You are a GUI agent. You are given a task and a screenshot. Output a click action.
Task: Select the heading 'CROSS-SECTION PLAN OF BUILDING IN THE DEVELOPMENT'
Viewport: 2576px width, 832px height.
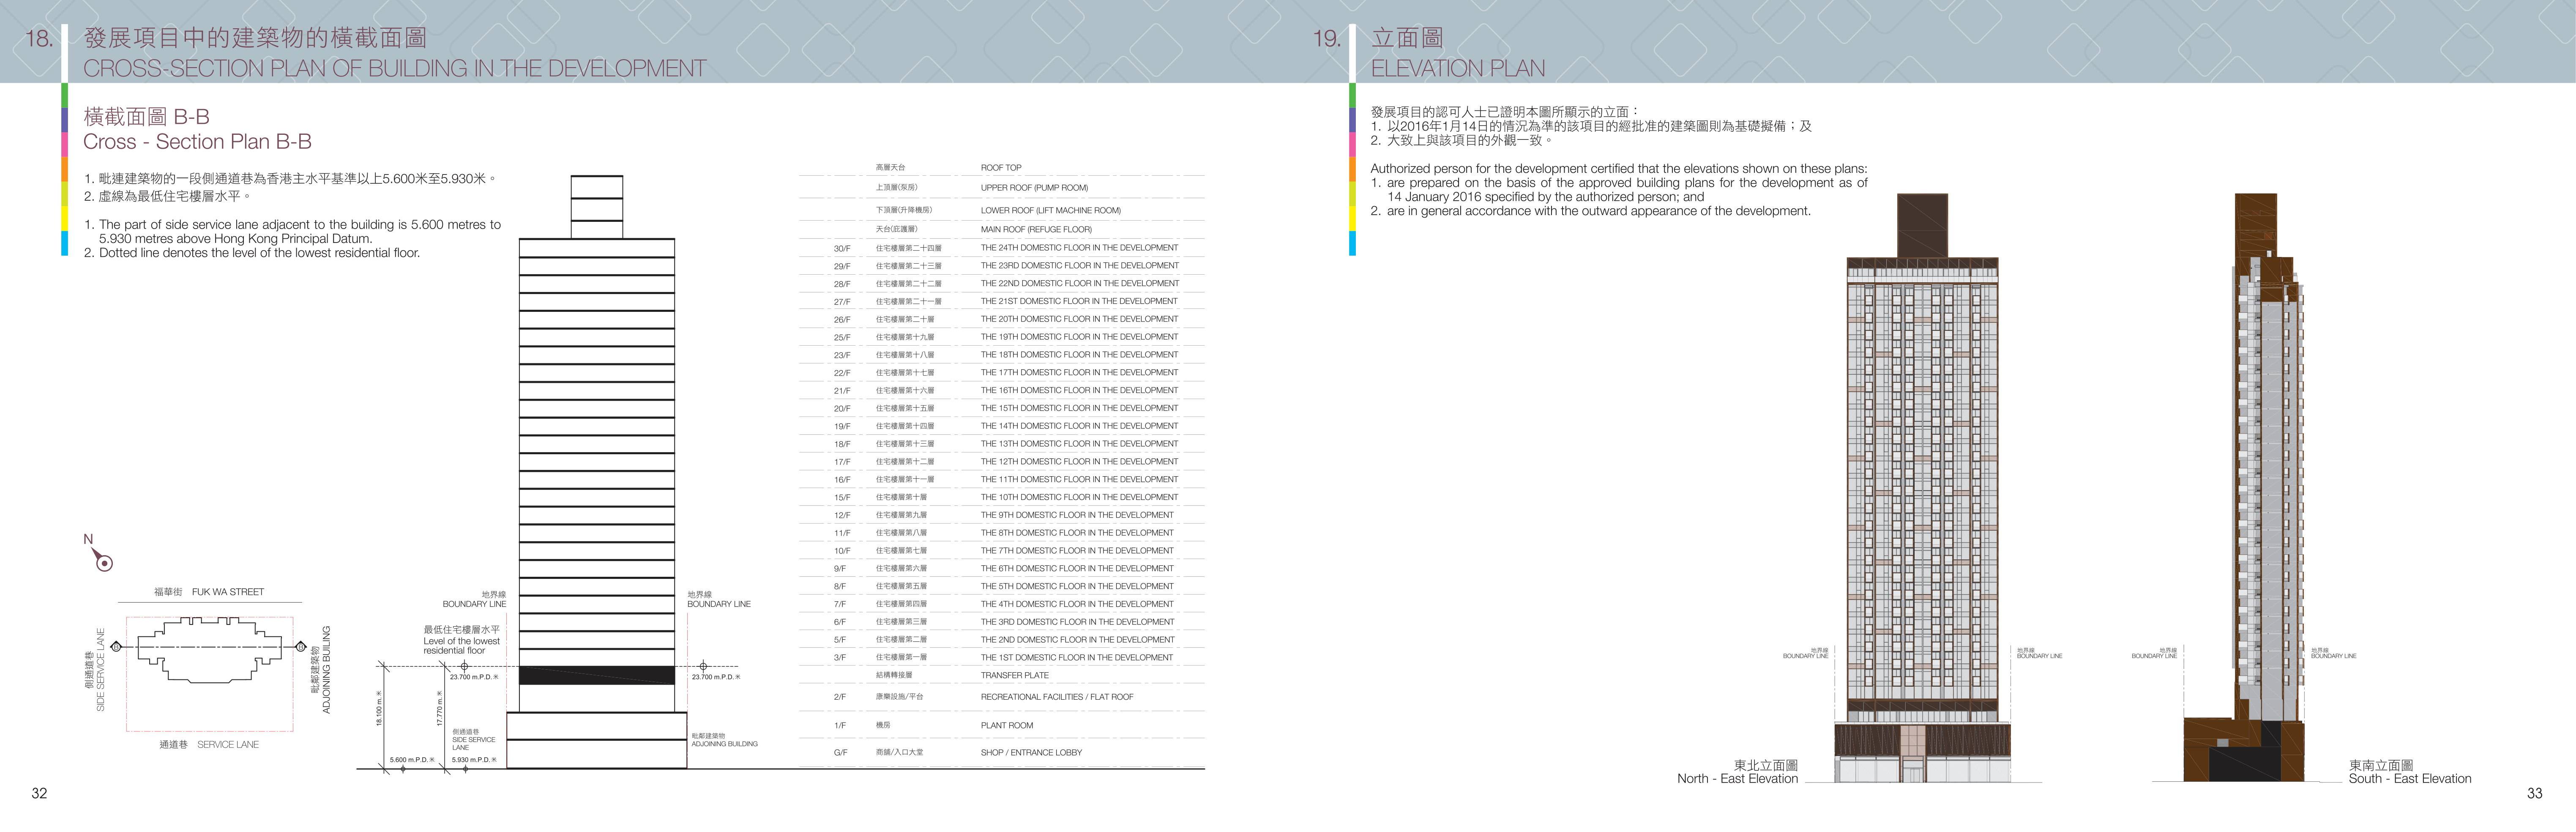point(395,68)
